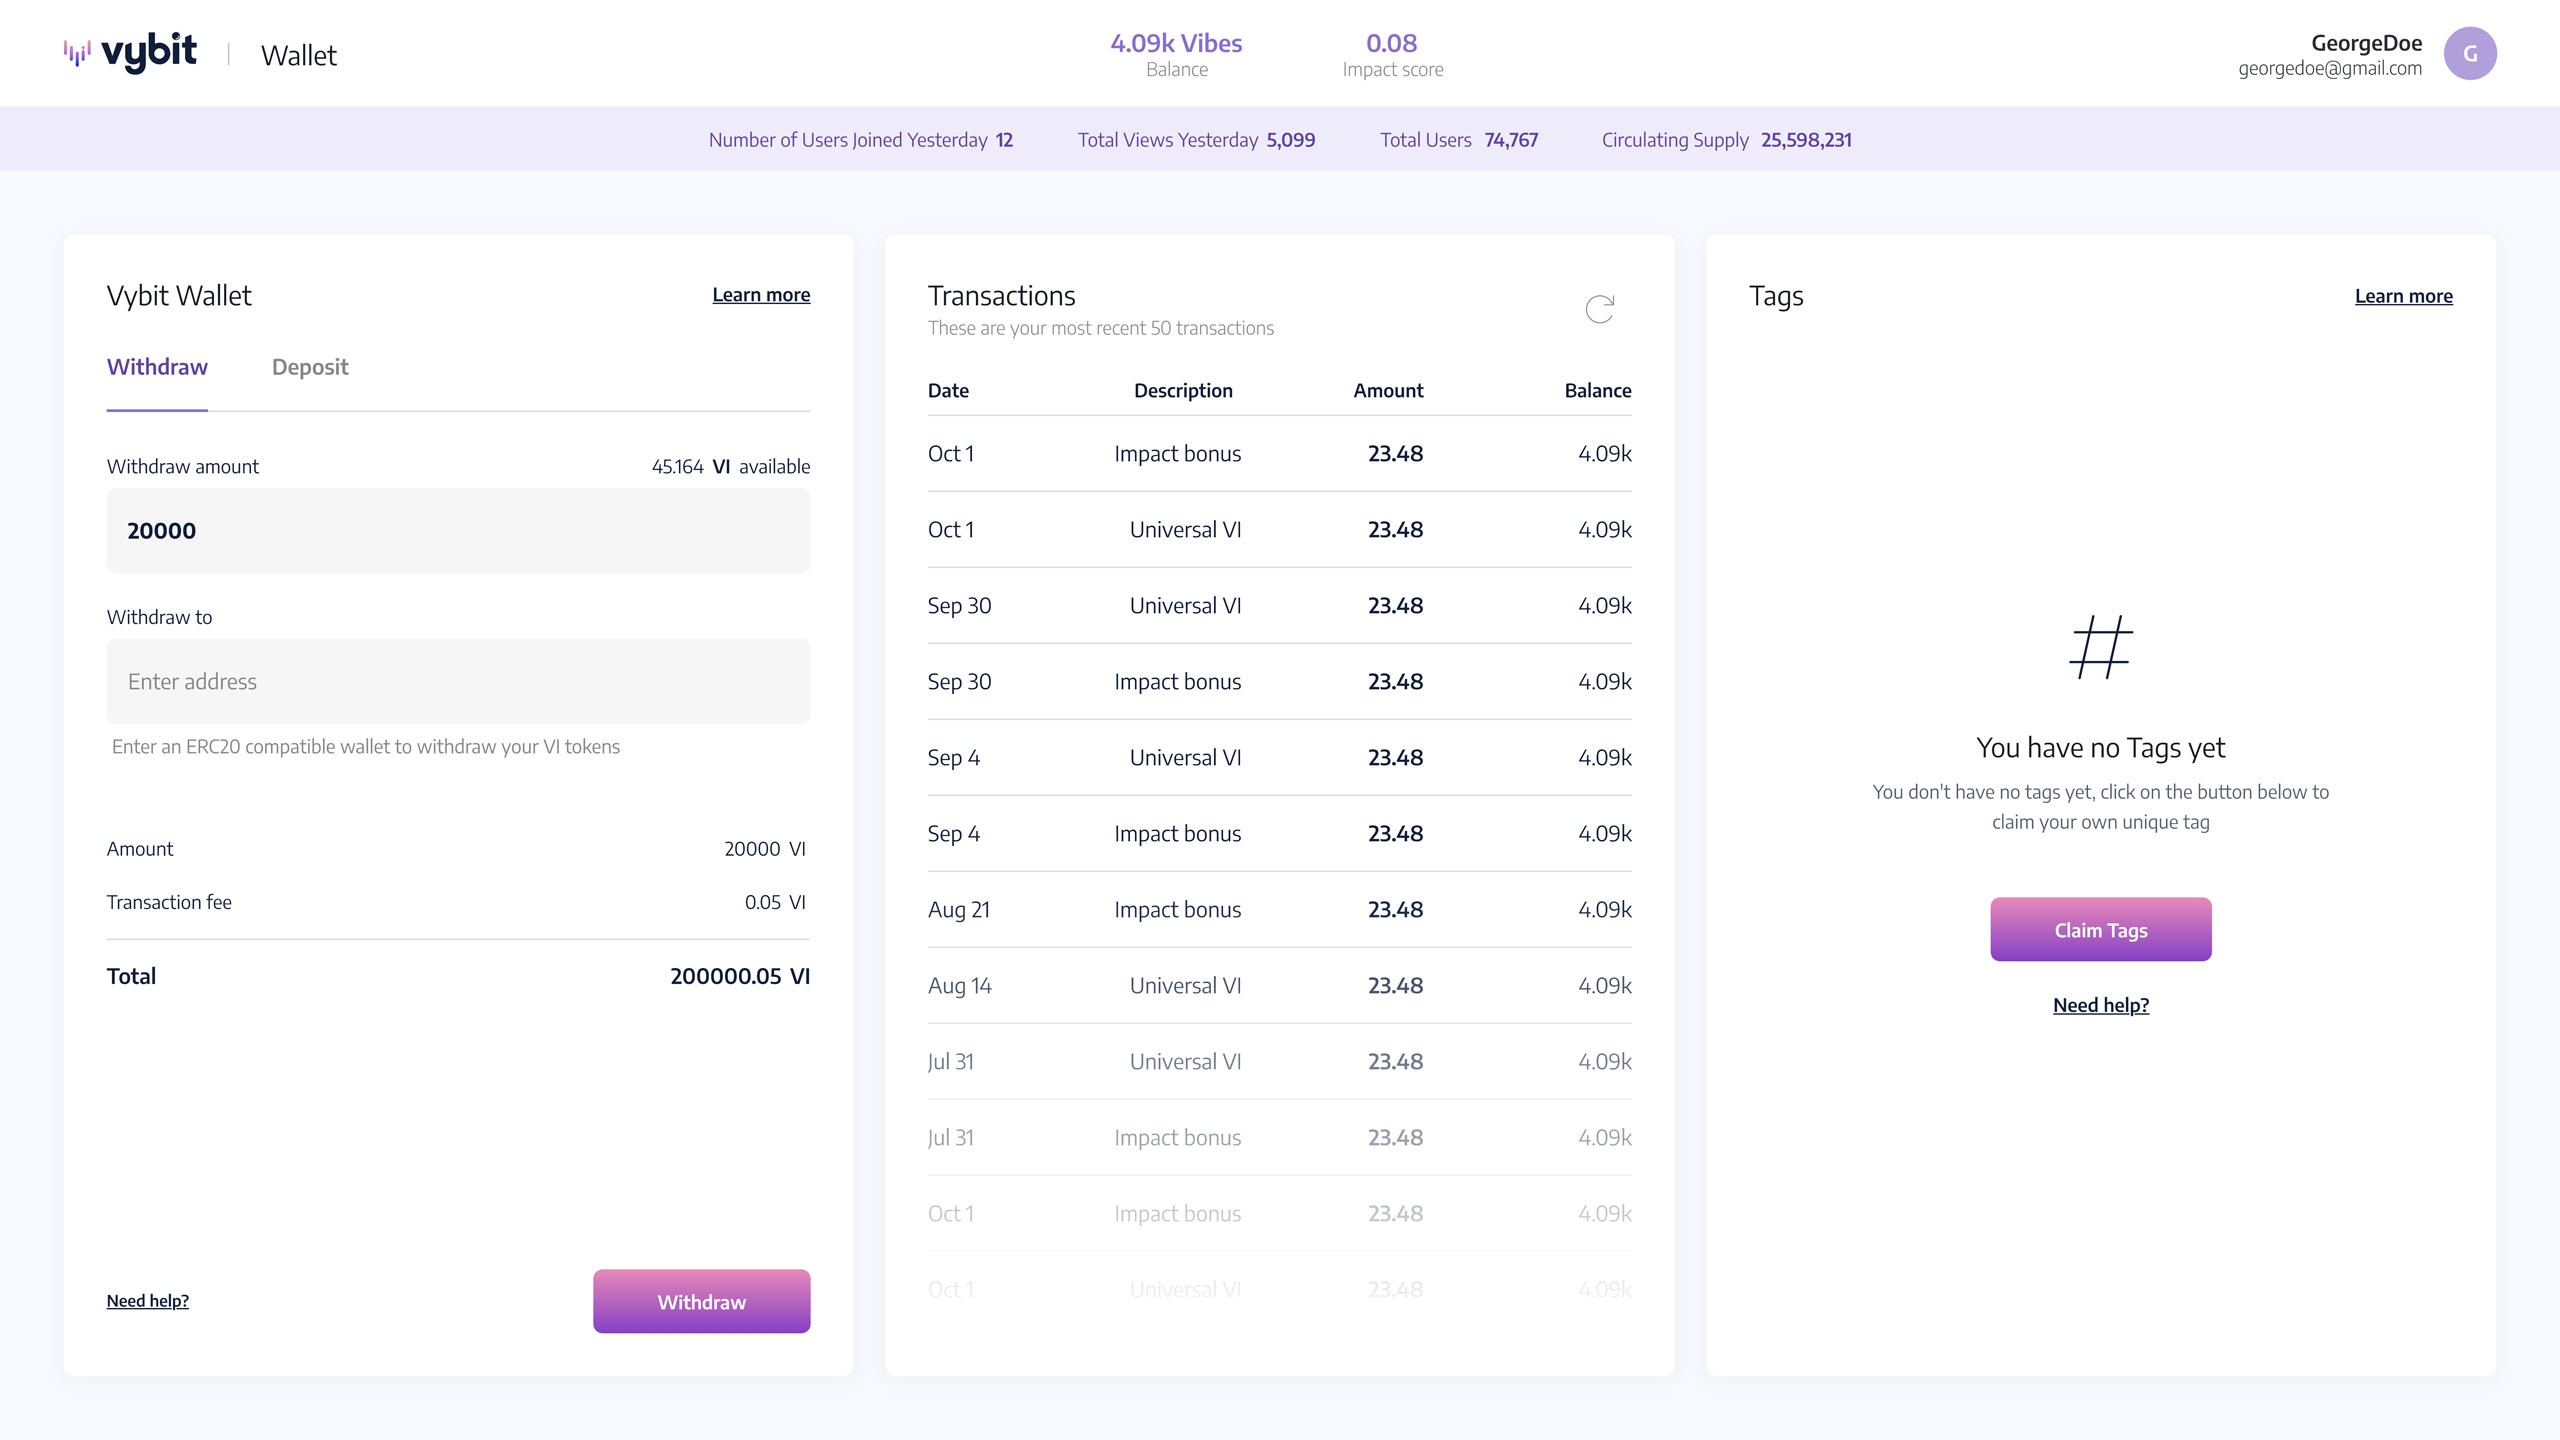Click the Wallet page title
This screenshot has width=2560, height=1440.
point(299,55)
